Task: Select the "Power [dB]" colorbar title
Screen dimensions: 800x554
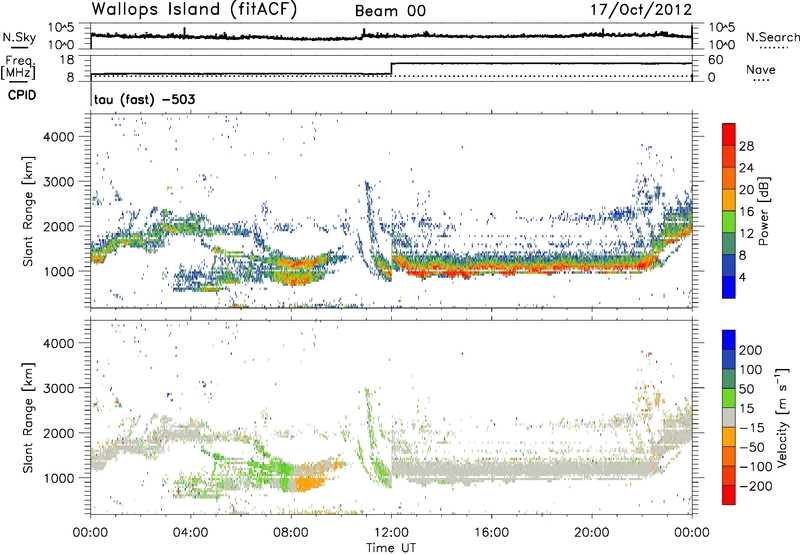Action: 764,211
